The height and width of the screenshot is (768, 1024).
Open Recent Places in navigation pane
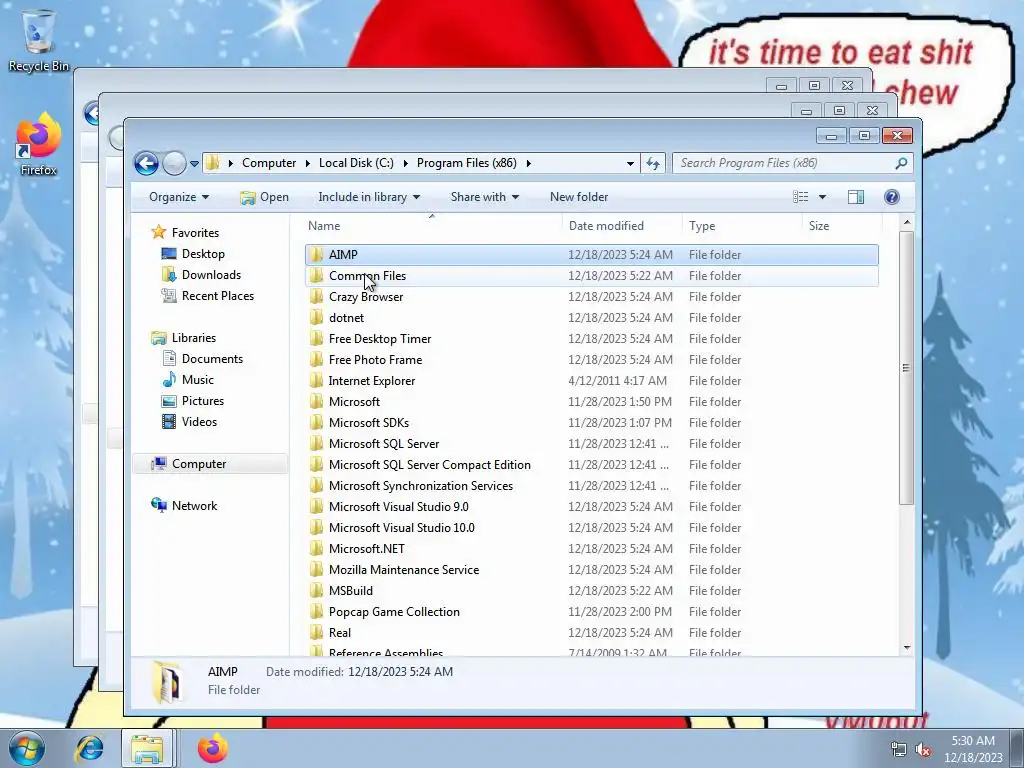[217, 296]
